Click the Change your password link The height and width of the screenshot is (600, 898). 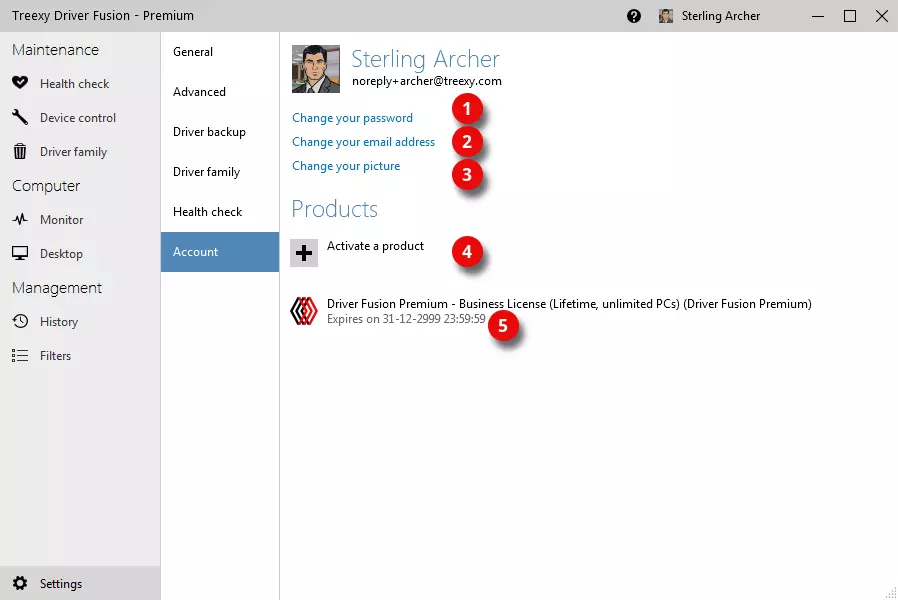coord(352,118)
